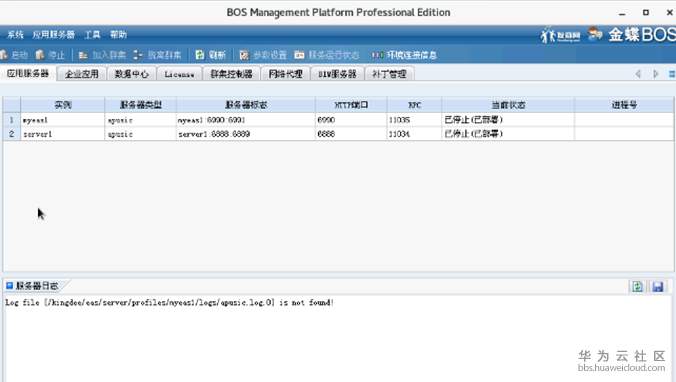The image size is (676, 382).
Task: Click the log message text line
Action: pyautogui.click(x=169, y=302)
